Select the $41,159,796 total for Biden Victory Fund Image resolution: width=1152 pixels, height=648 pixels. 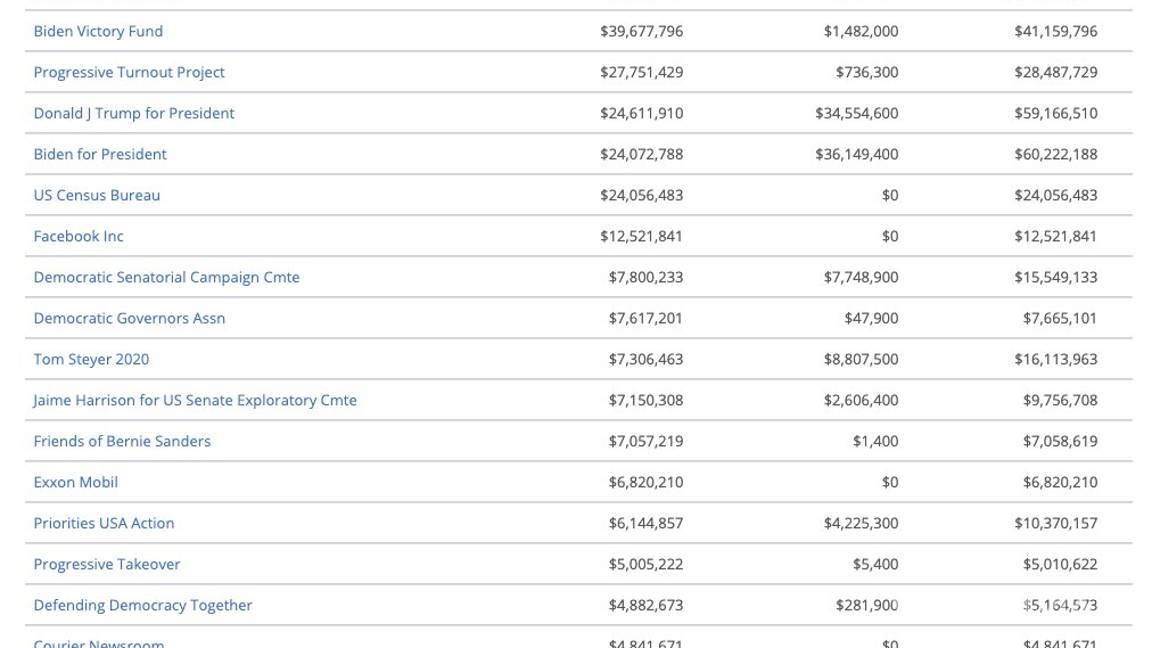coord(1055,31)
